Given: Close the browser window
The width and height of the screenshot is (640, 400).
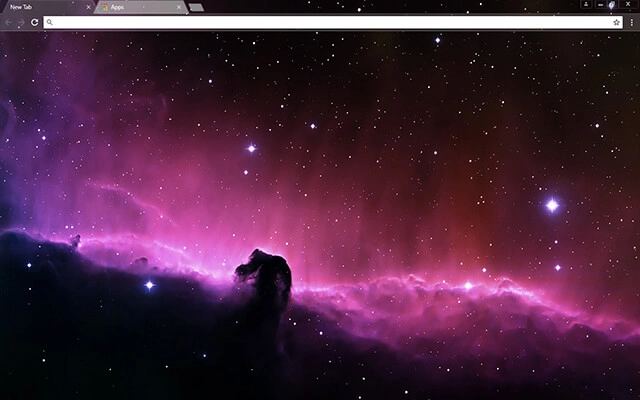Looking at the screenshot, I should pyautogui.click(x=628, y=4).
